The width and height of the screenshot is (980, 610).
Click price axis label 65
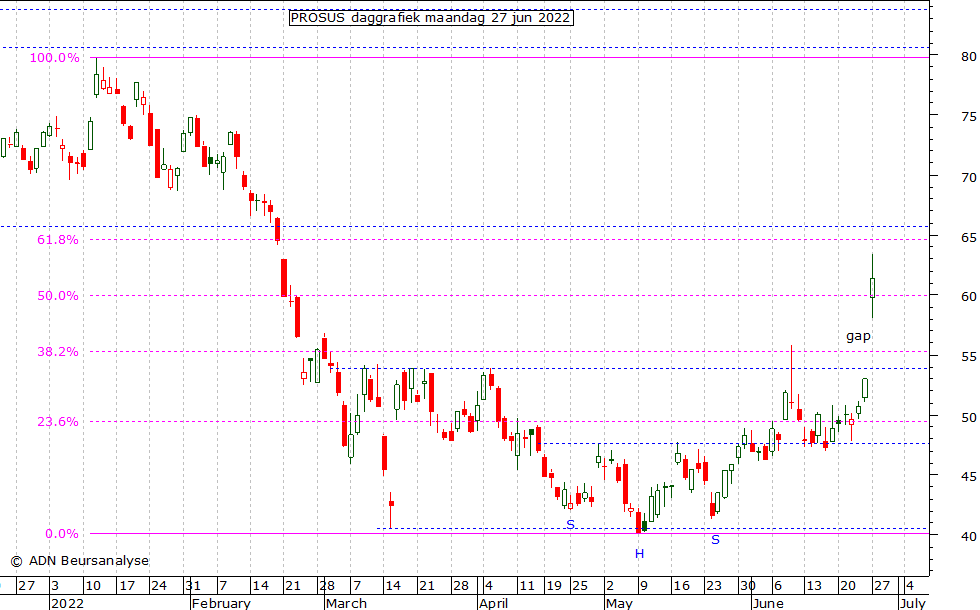point(969,238)
